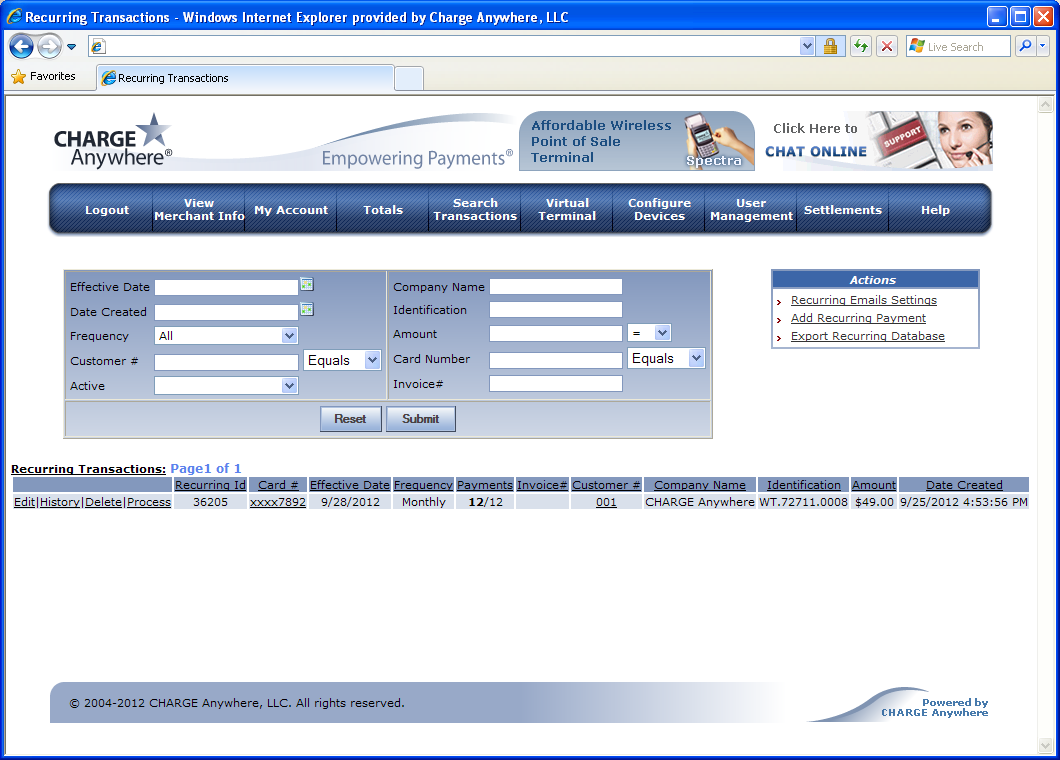This screenshot has height=760, width=1060.
Task: Open the Virtual Terminal menu
Action: pyautogui.click(x=567, y=210)
